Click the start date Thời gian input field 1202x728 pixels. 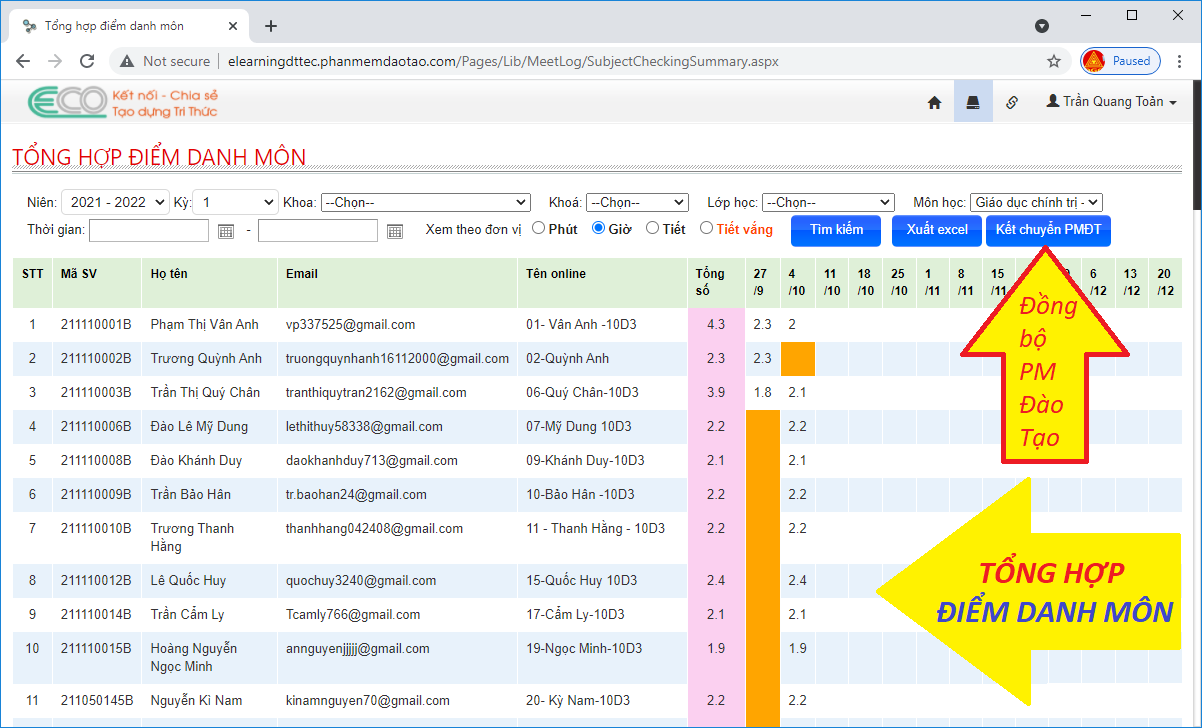(149, 231)
